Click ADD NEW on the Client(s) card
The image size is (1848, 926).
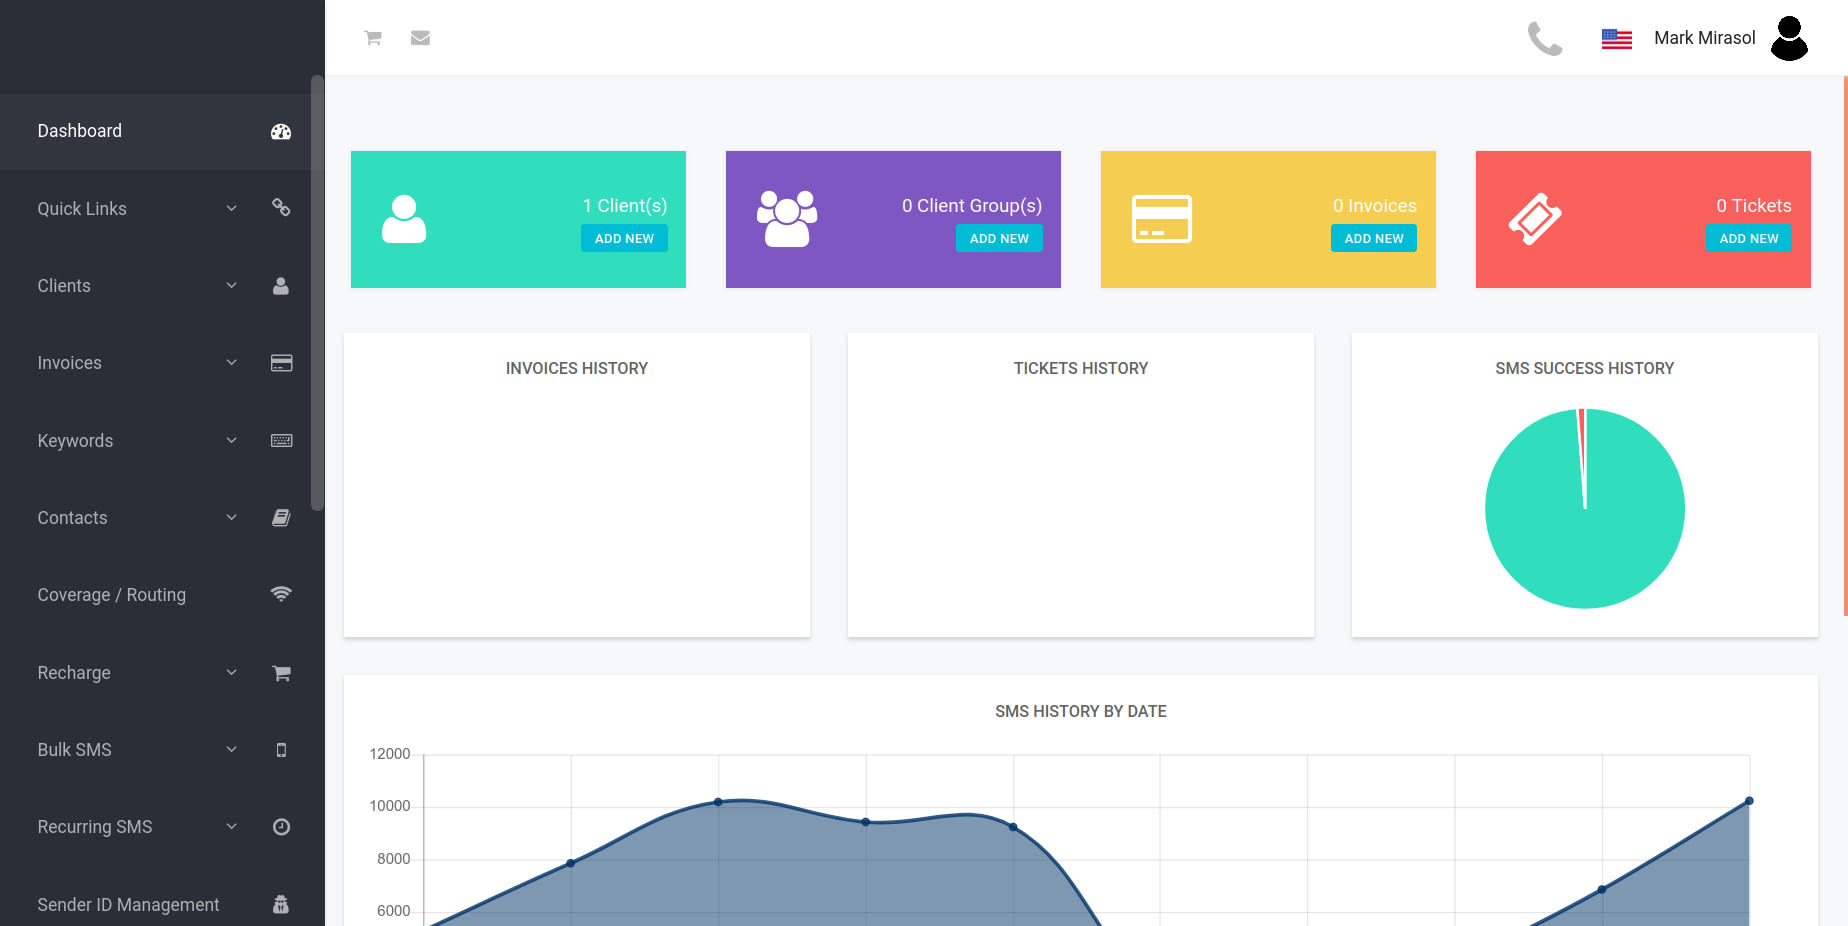click(x=624, y=238)
